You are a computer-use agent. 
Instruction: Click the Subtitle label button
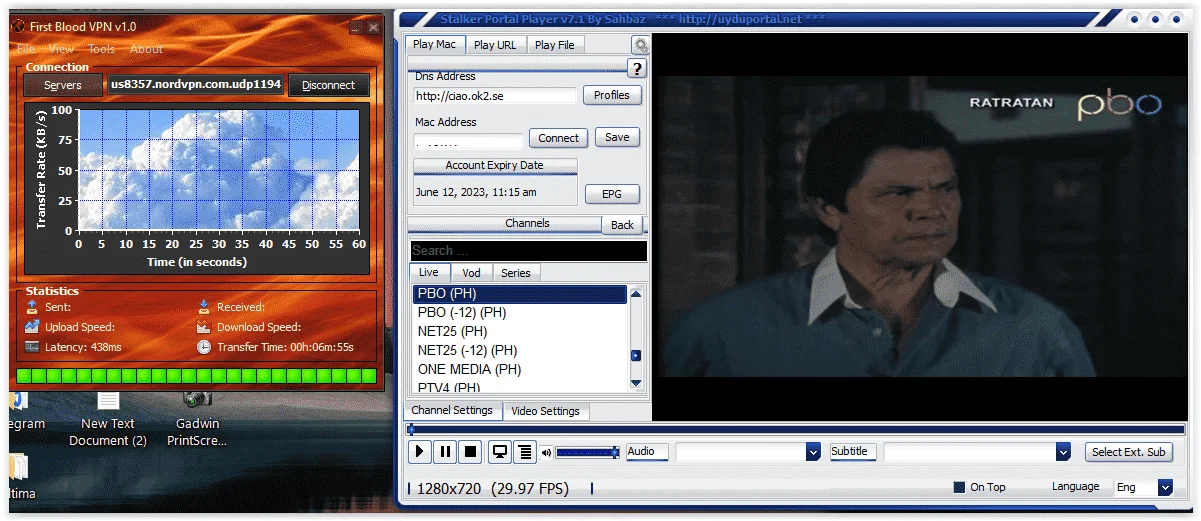point(854,452)
